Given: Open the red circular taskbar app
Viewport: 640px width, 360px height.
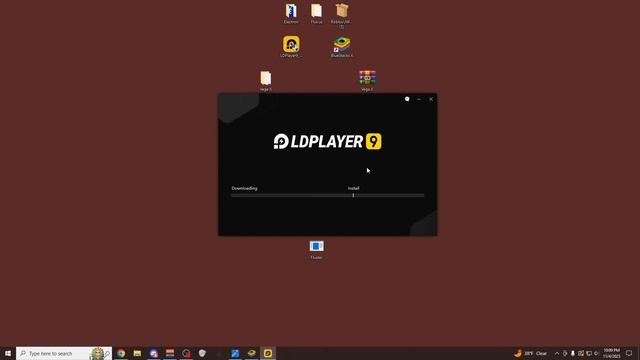Looking at the screenshot, I should point(186,353).
